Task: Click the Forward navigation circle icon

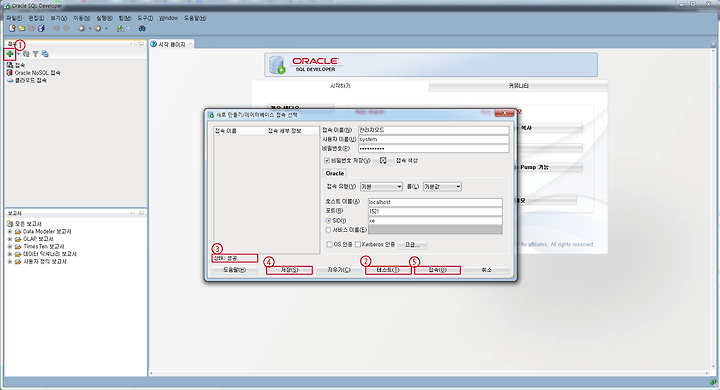Action: point(98,28)
